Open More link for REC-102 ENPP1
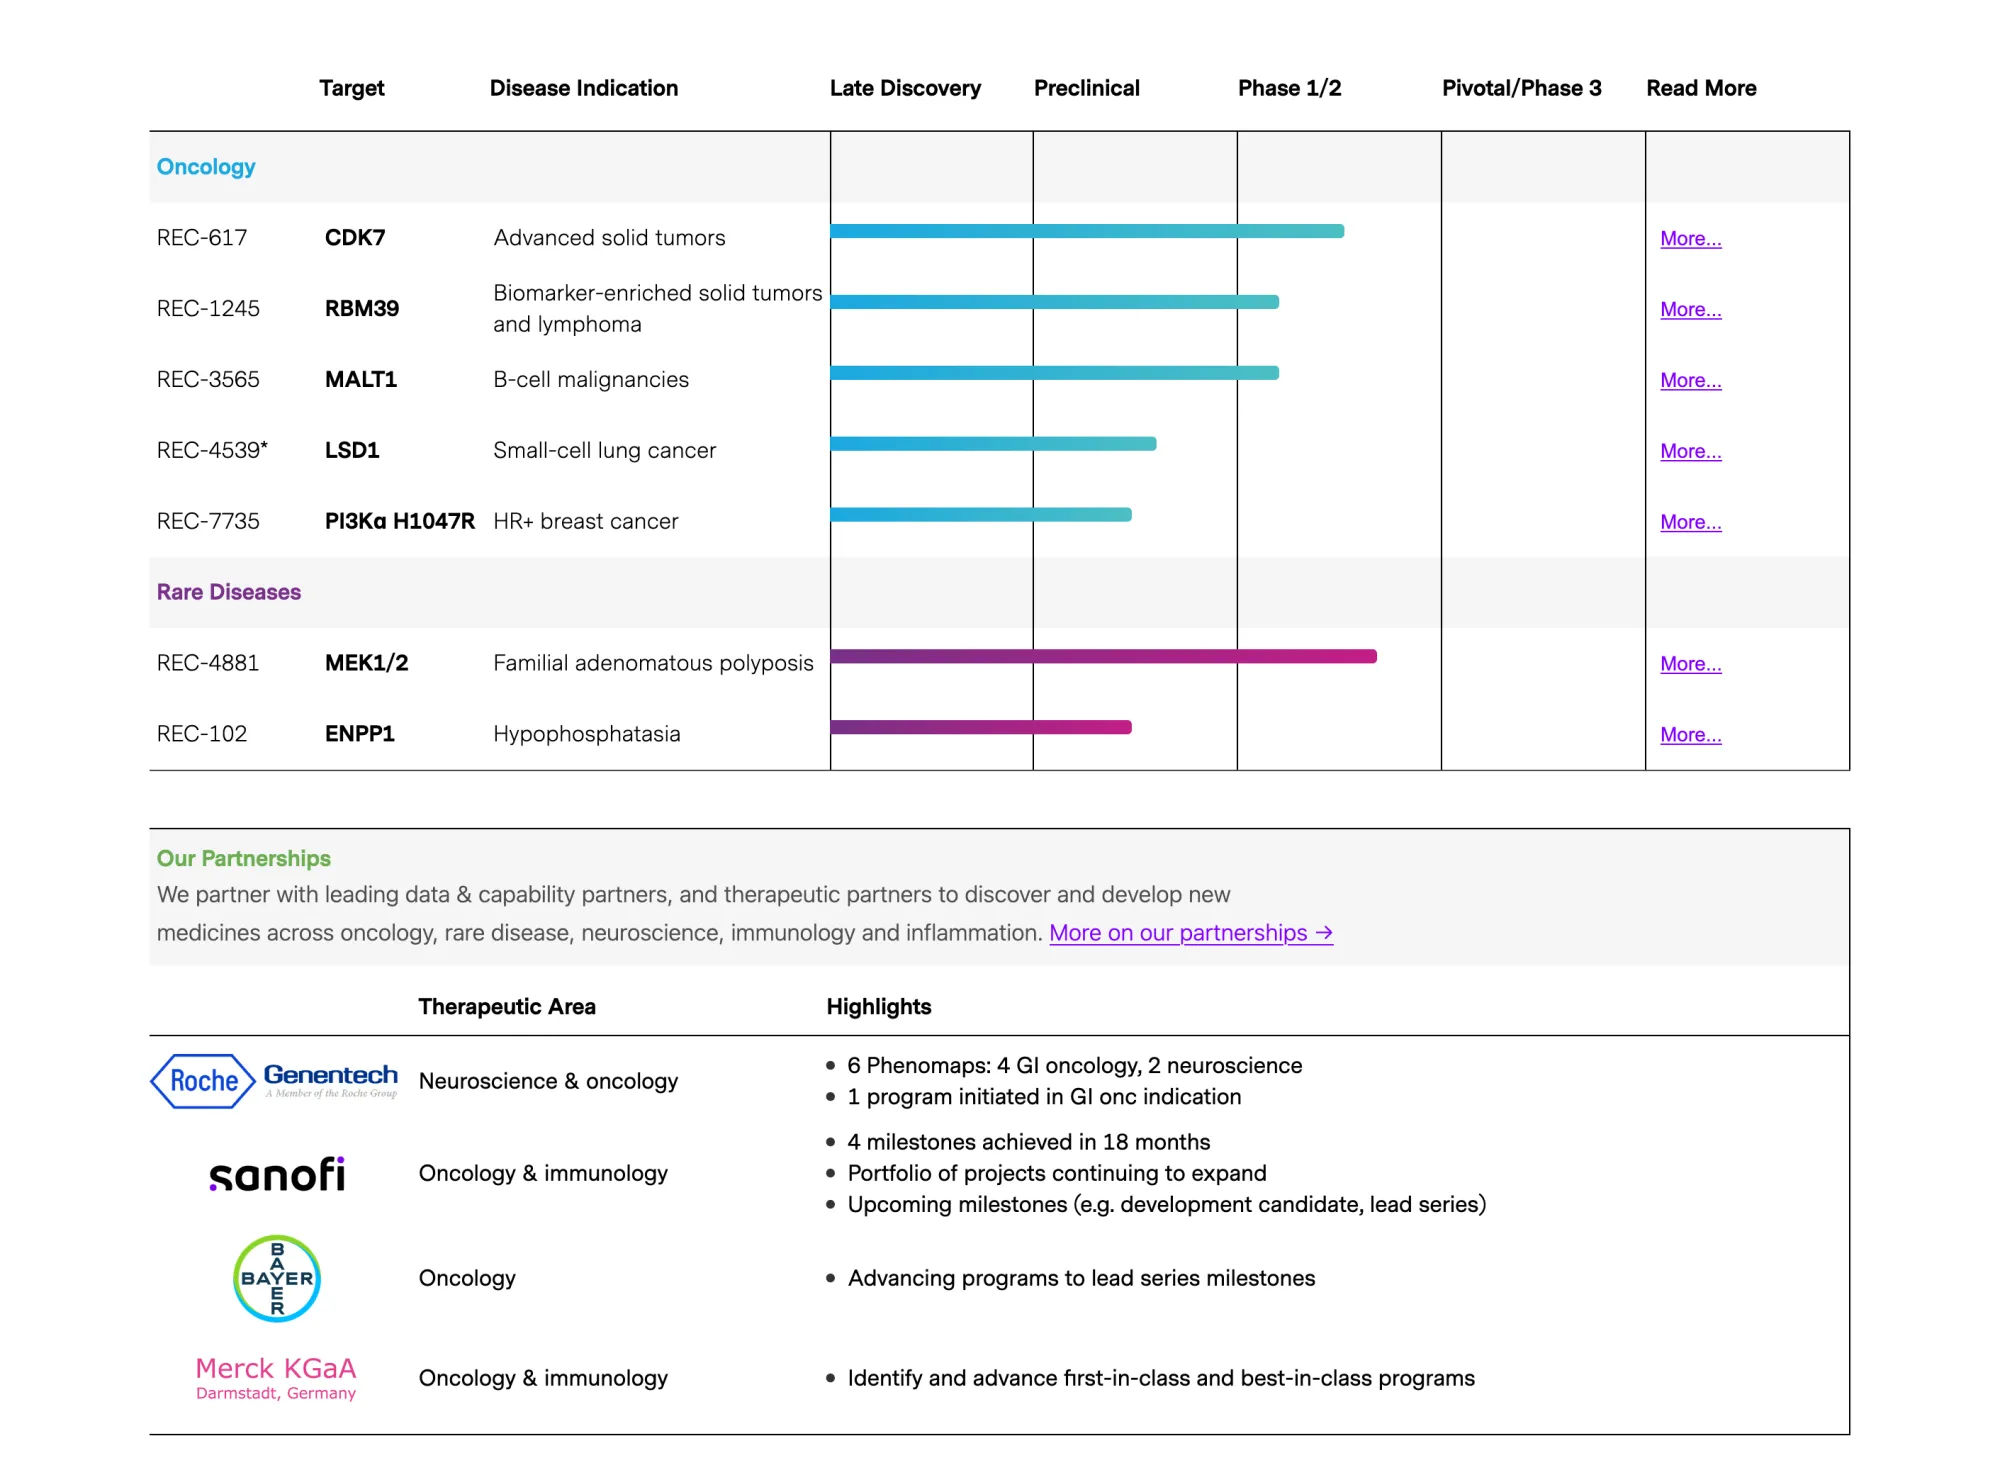This screenshot has width=2000, height=1470. (x=1690, y=736)
